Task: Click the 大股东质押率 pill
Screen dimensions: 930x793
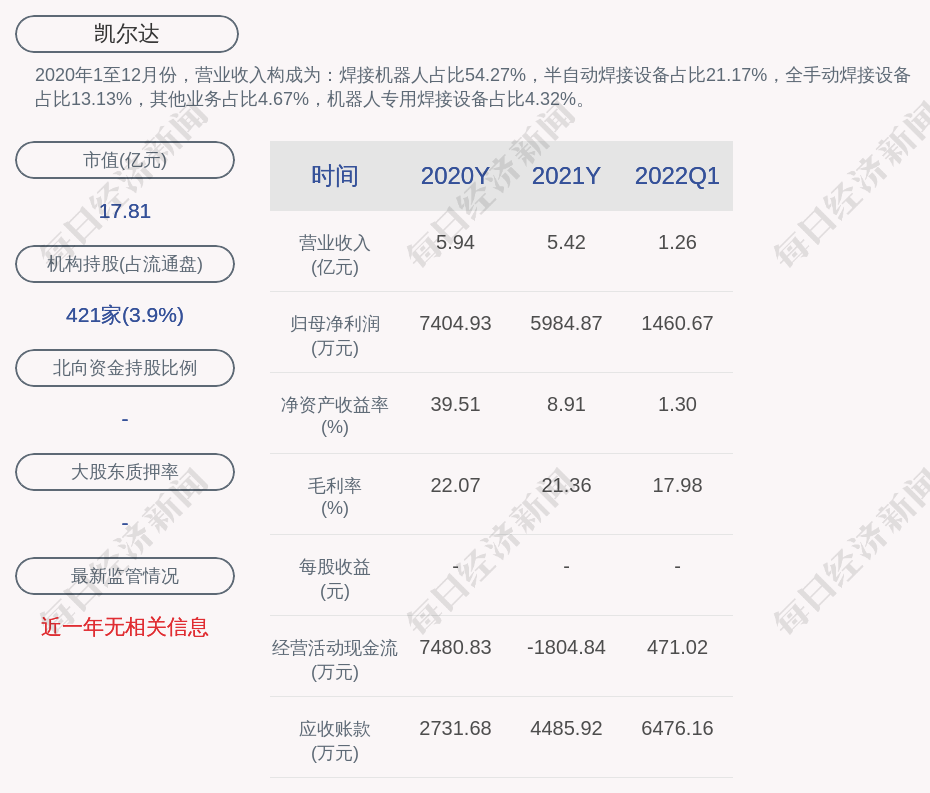Action: (x=125, y=472)
